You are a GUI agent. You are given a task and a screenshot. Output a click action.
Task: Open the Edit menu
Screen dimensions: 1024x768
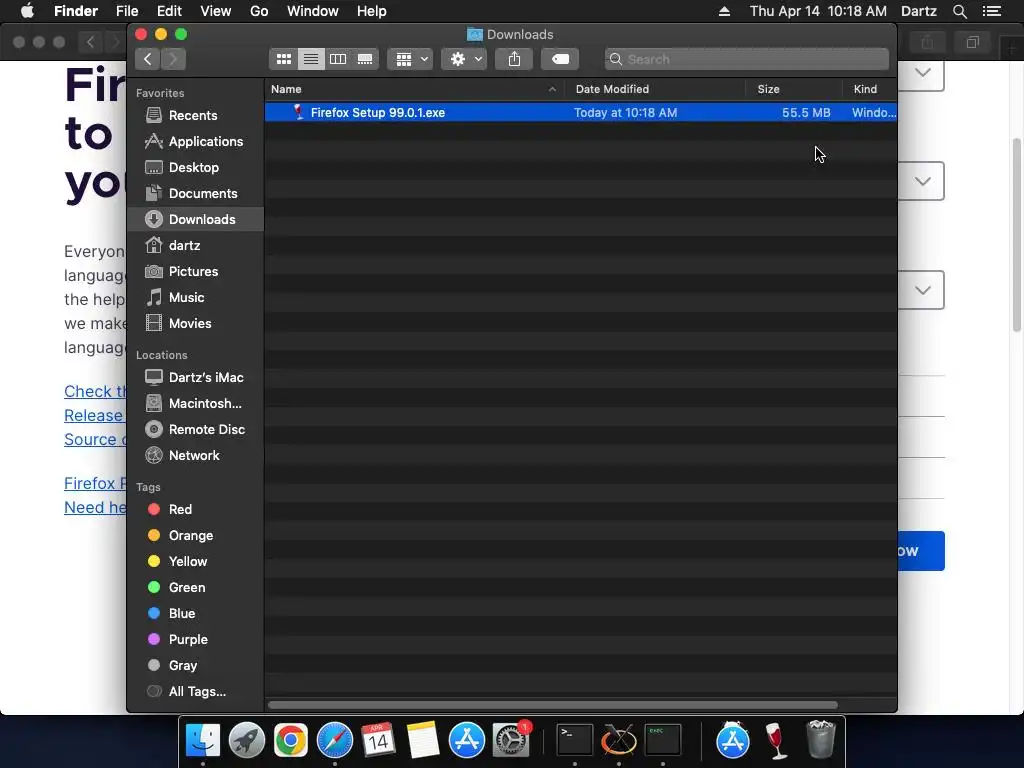pos(169,11)
